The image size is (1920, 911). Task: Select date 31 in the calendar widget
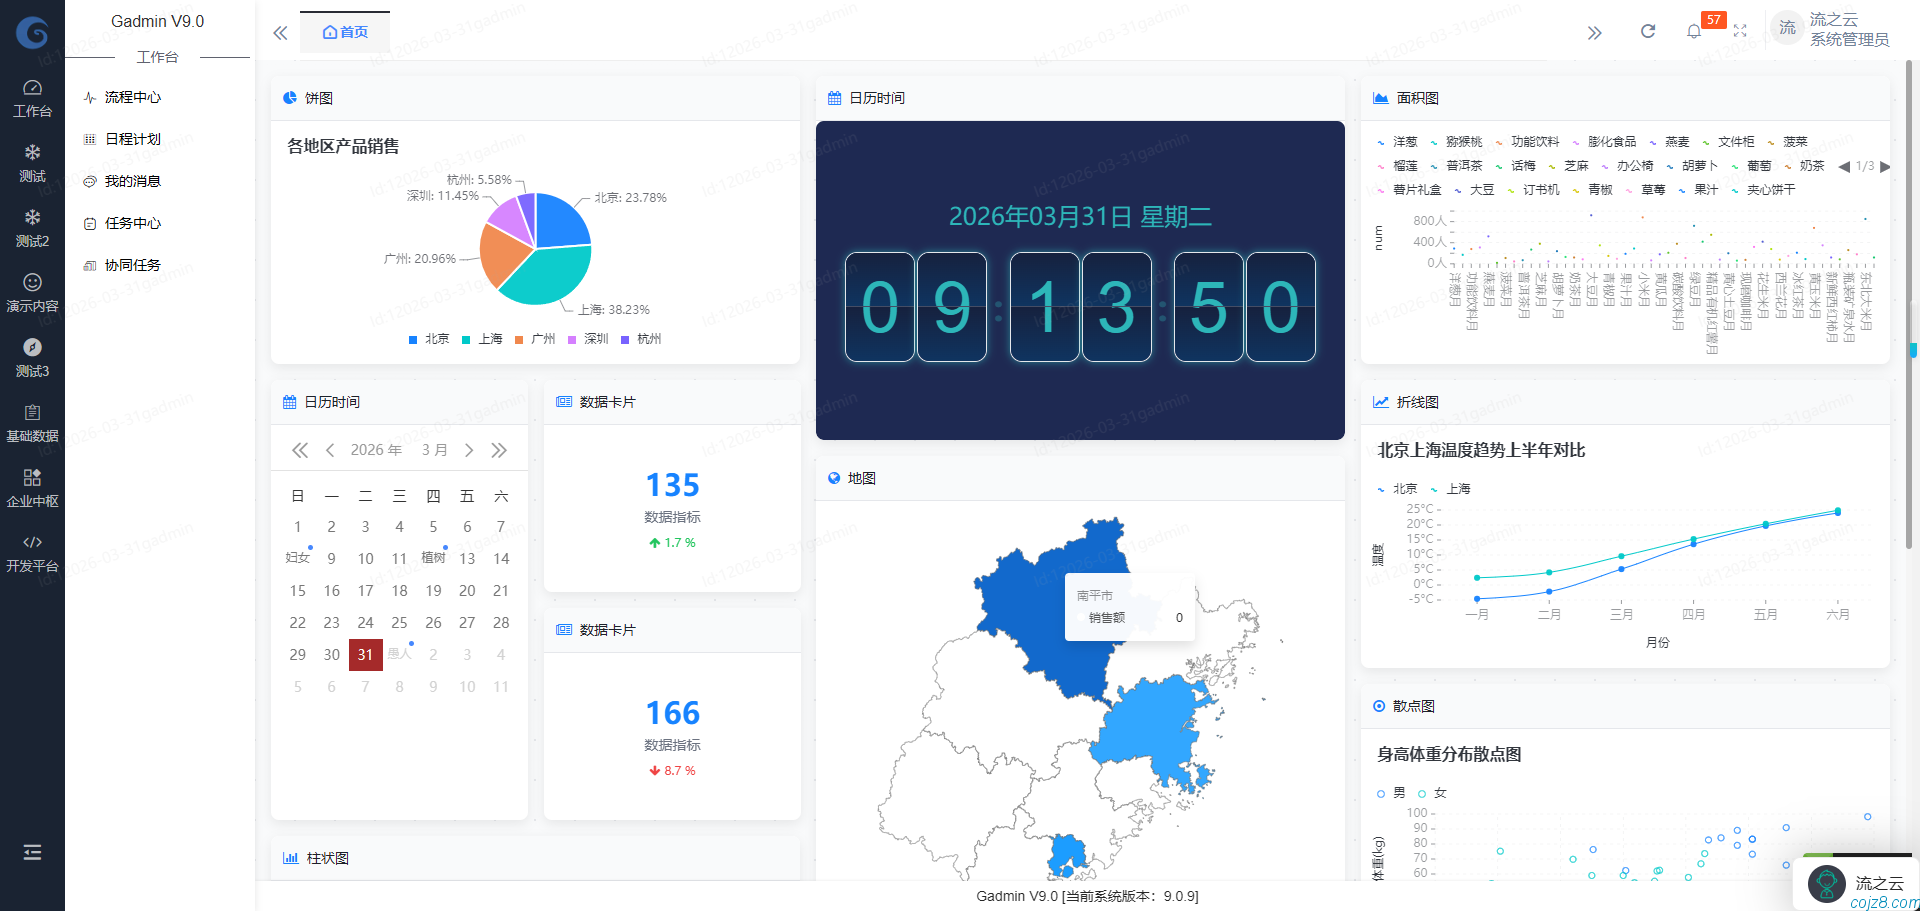[365, 655]
